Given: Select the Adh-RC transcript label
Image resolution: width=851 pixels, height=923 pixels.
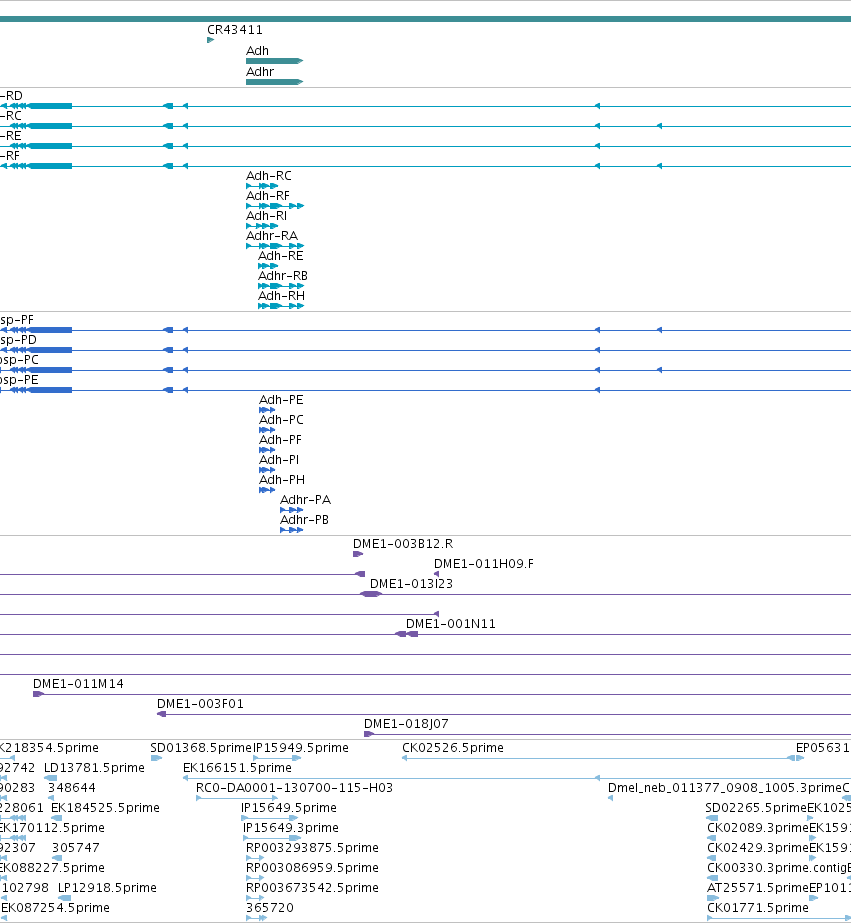Looking at the screenshot, I should point(268,175).
